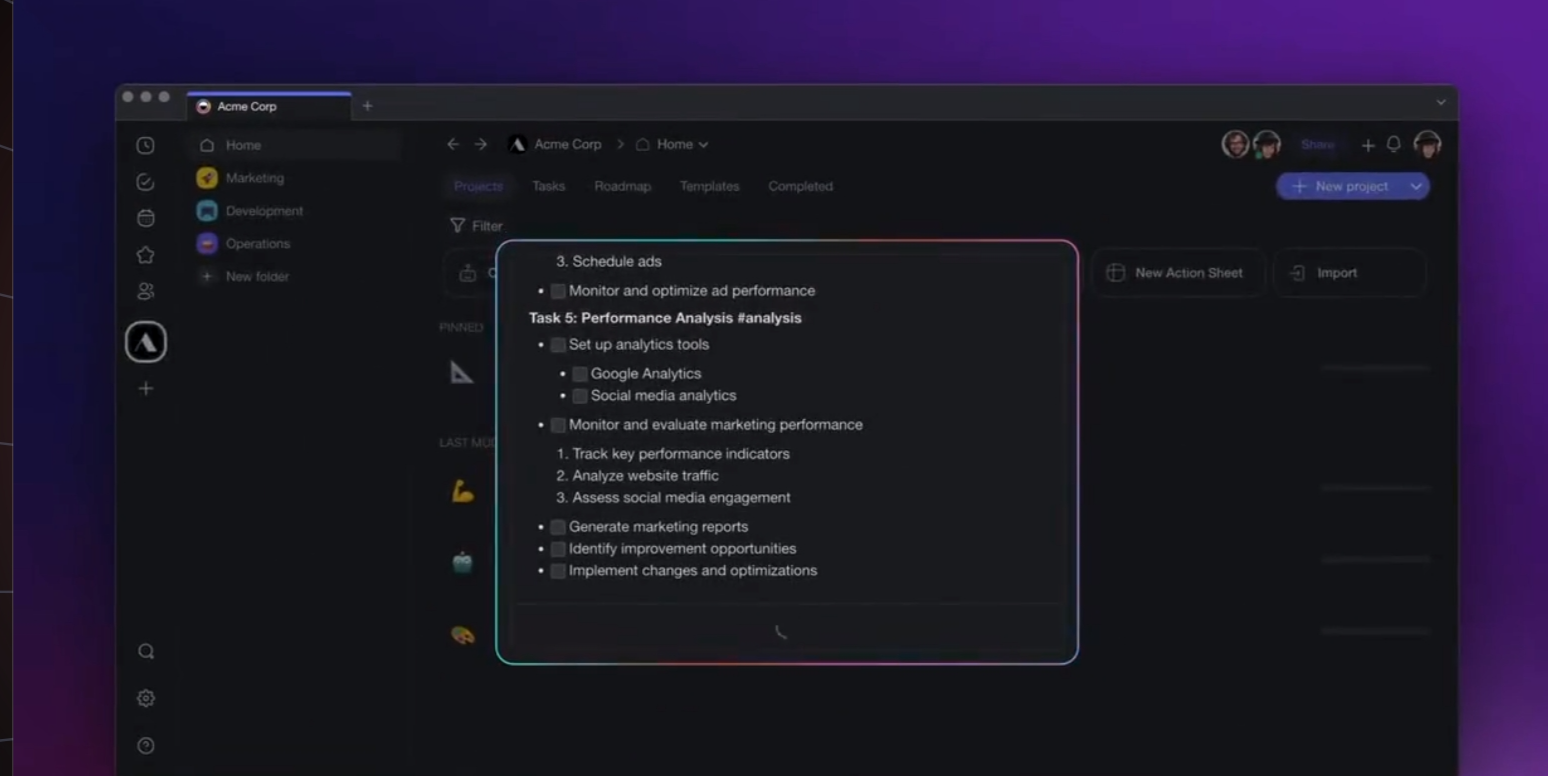Open the Filter control
The height and width of the screenshot is (776, 1548).
pos(476,226)
